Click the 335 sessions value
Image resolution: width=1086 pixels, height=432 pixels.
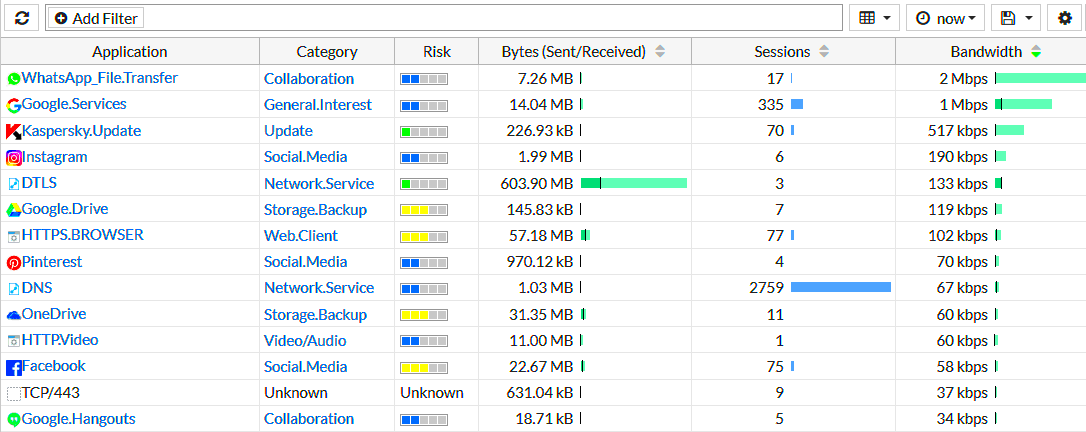coord(771,105)
